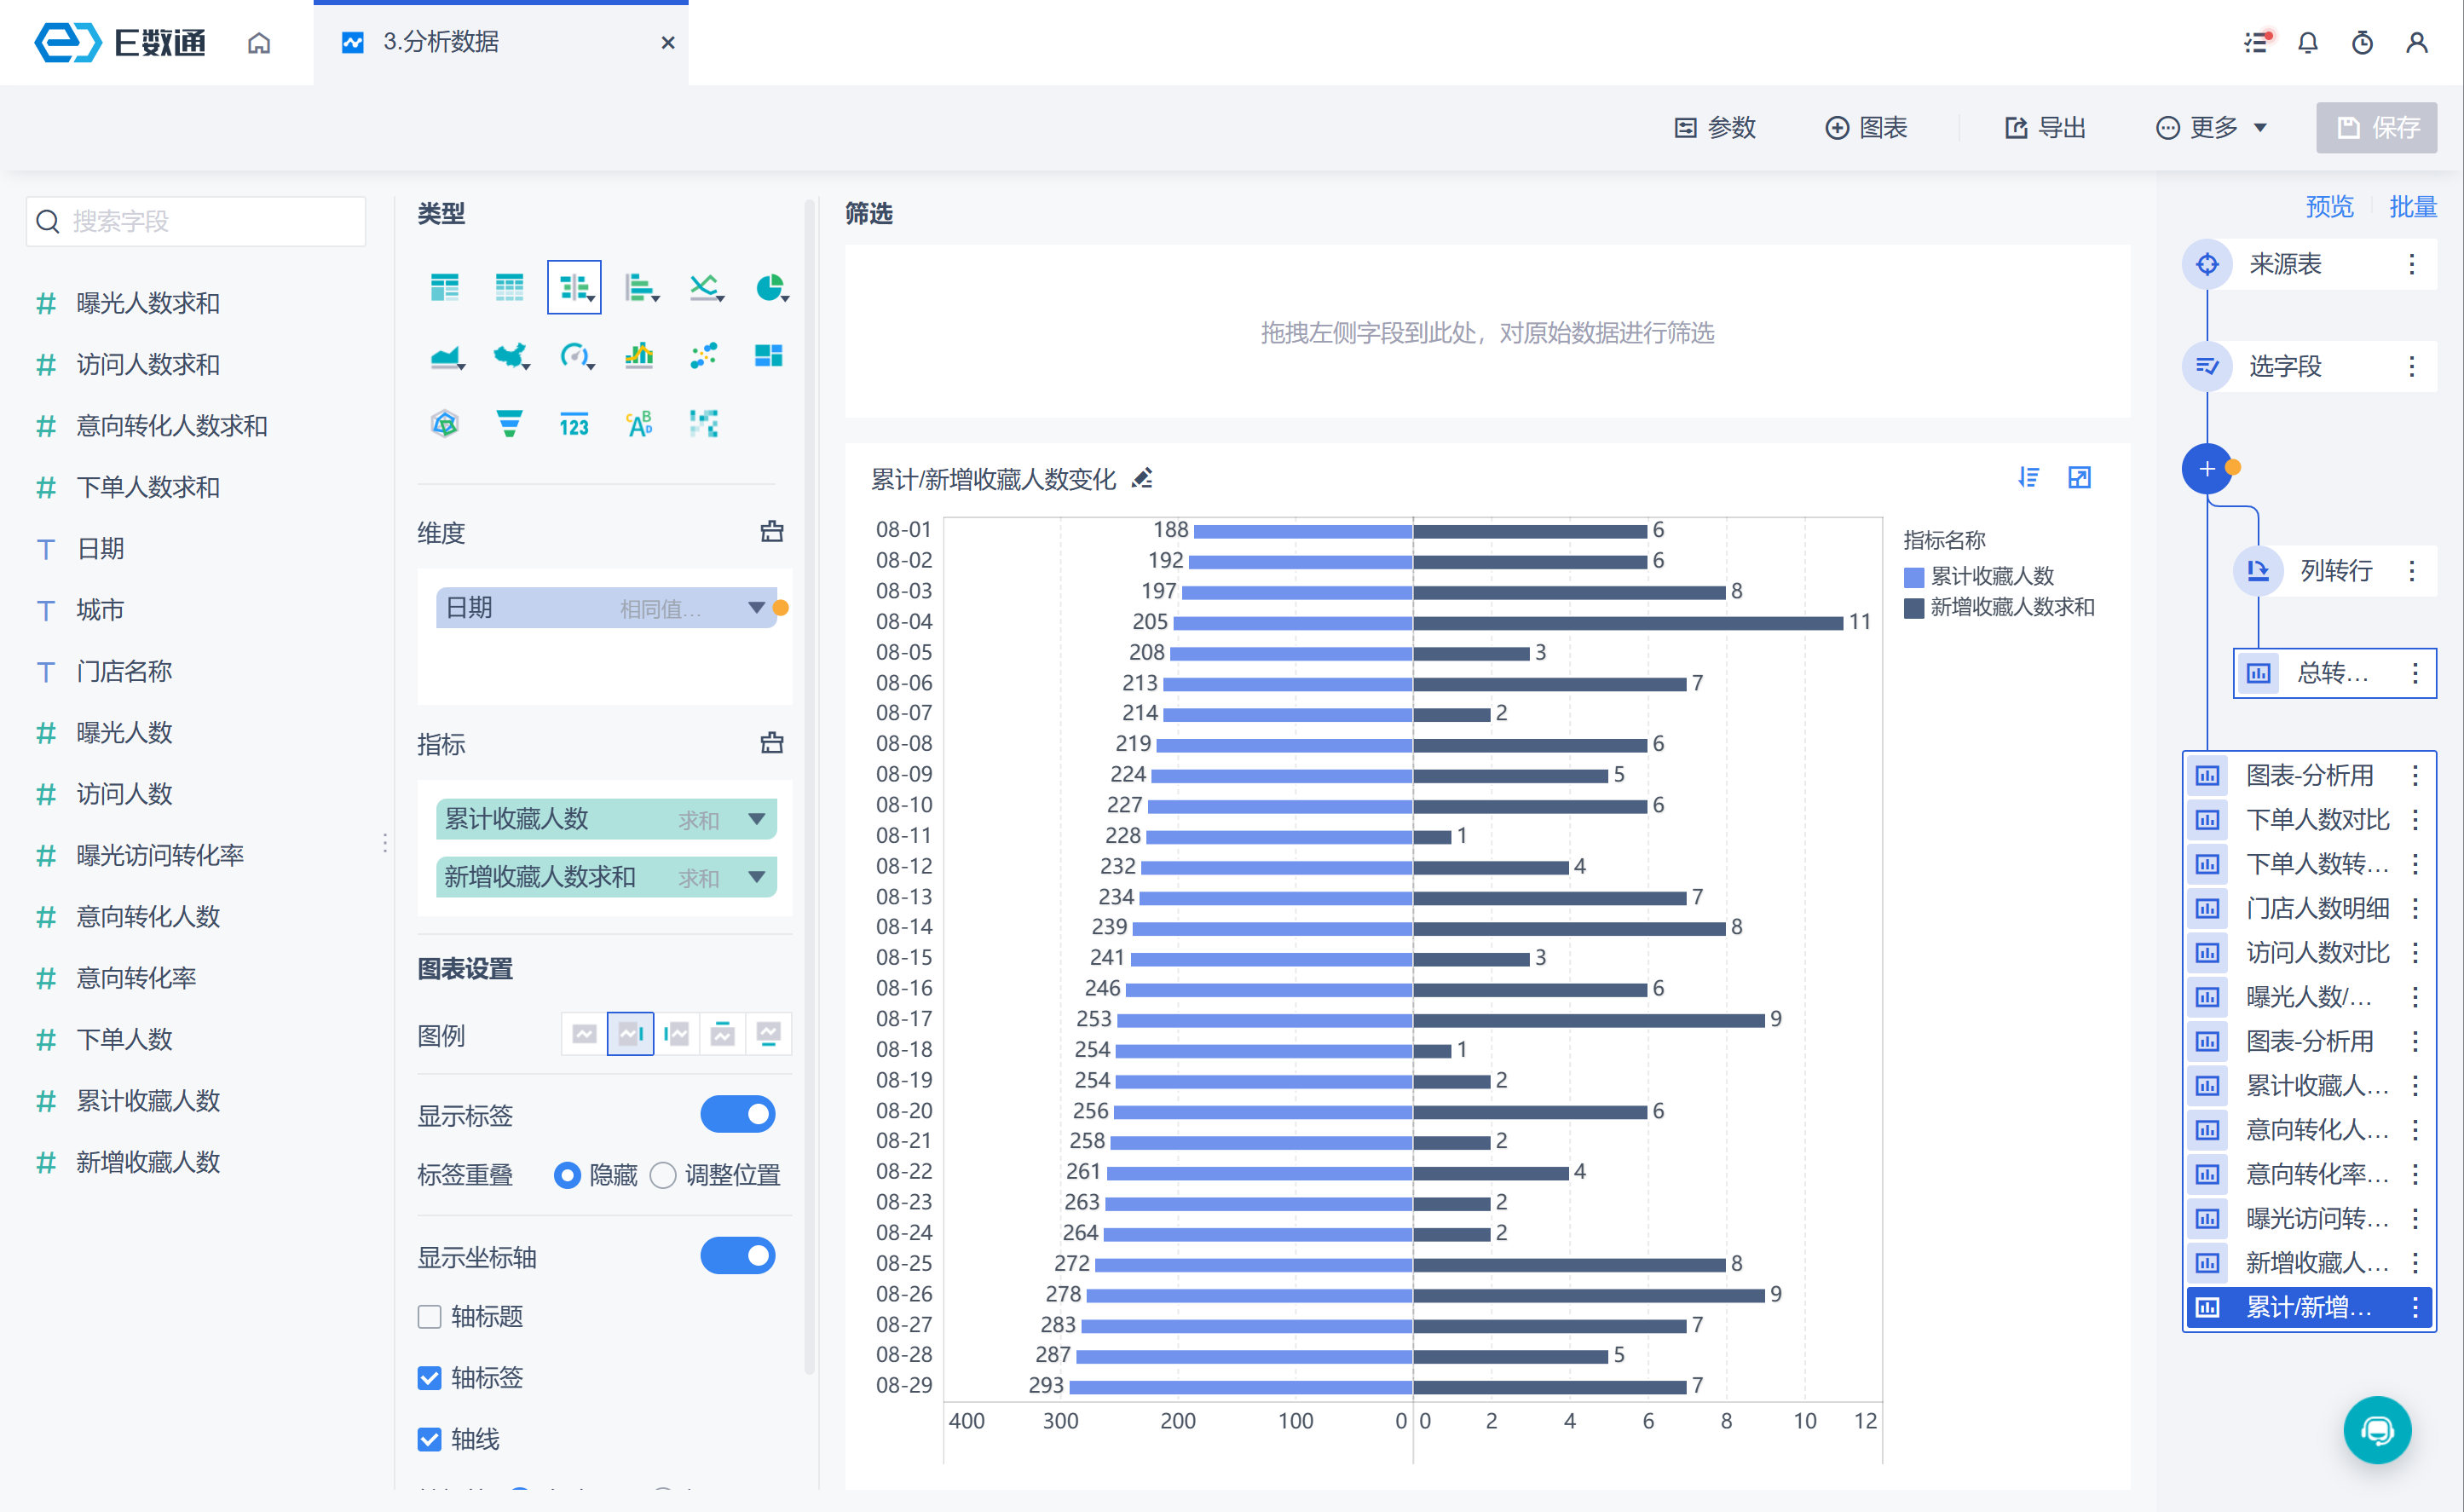2464x1512 pixels.
Task: Toggle the 显示标签 switch off
Action: tap(738, 1114)
